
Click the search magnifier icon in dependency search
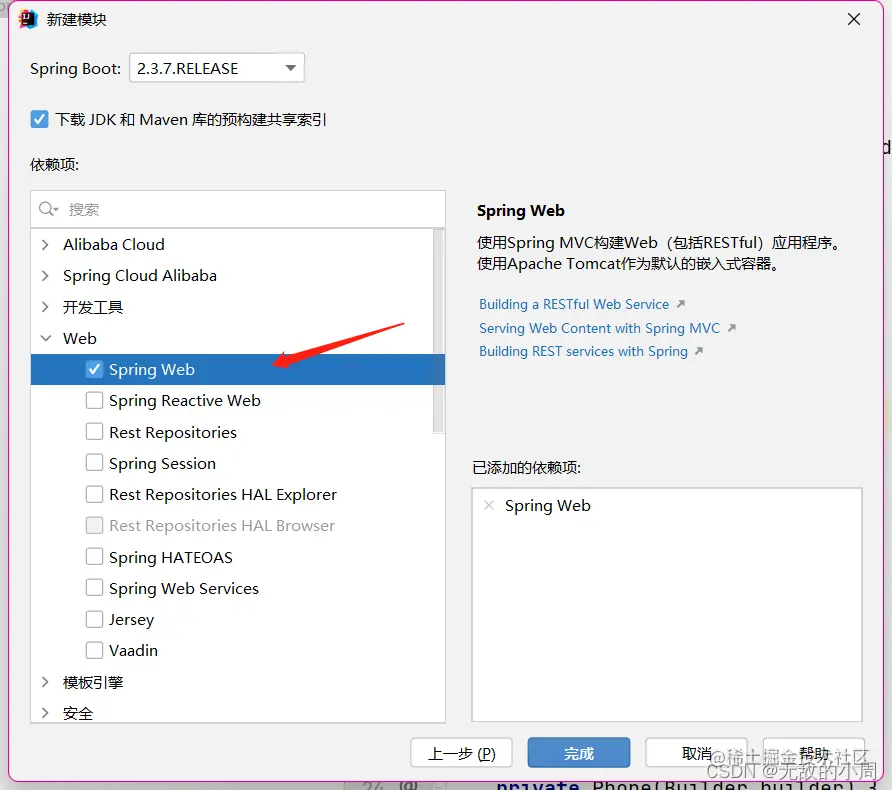pos(48,209)
